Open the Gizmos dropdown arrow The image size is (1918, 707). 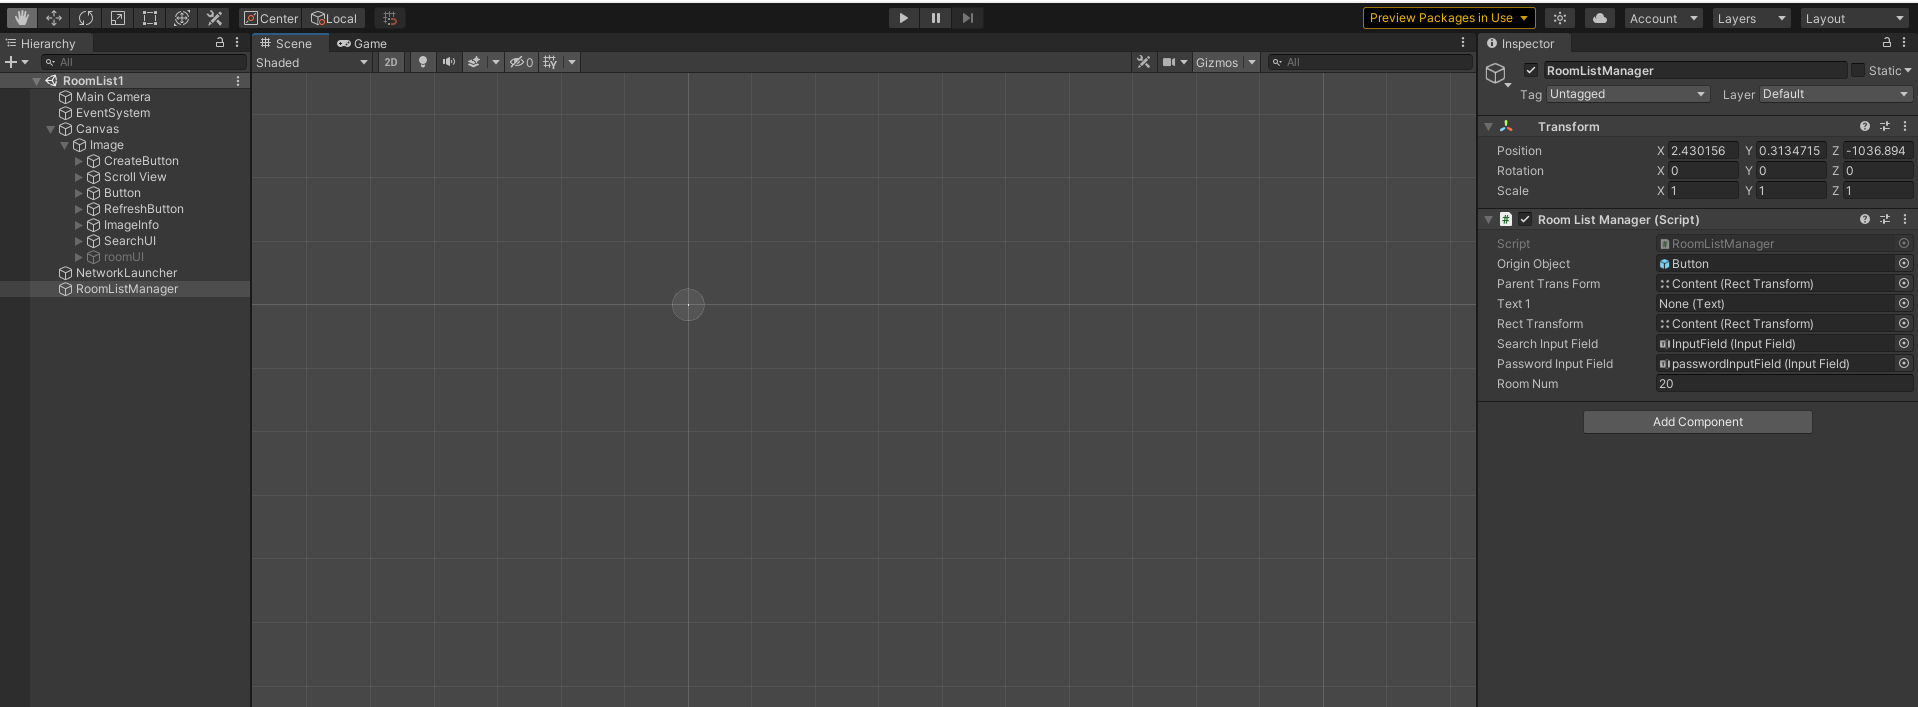(x=1252, y=62)
